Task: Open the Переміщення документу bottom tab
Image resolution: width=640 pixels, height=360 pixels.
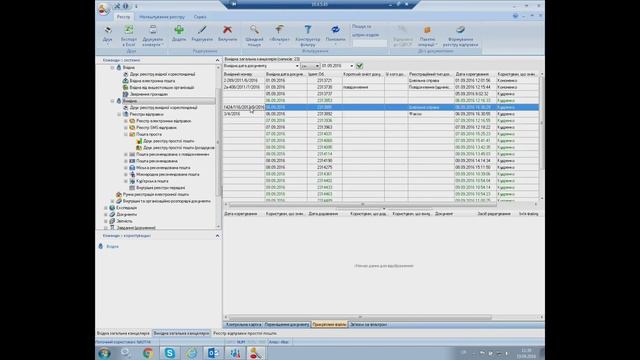Action: (287, 324)
